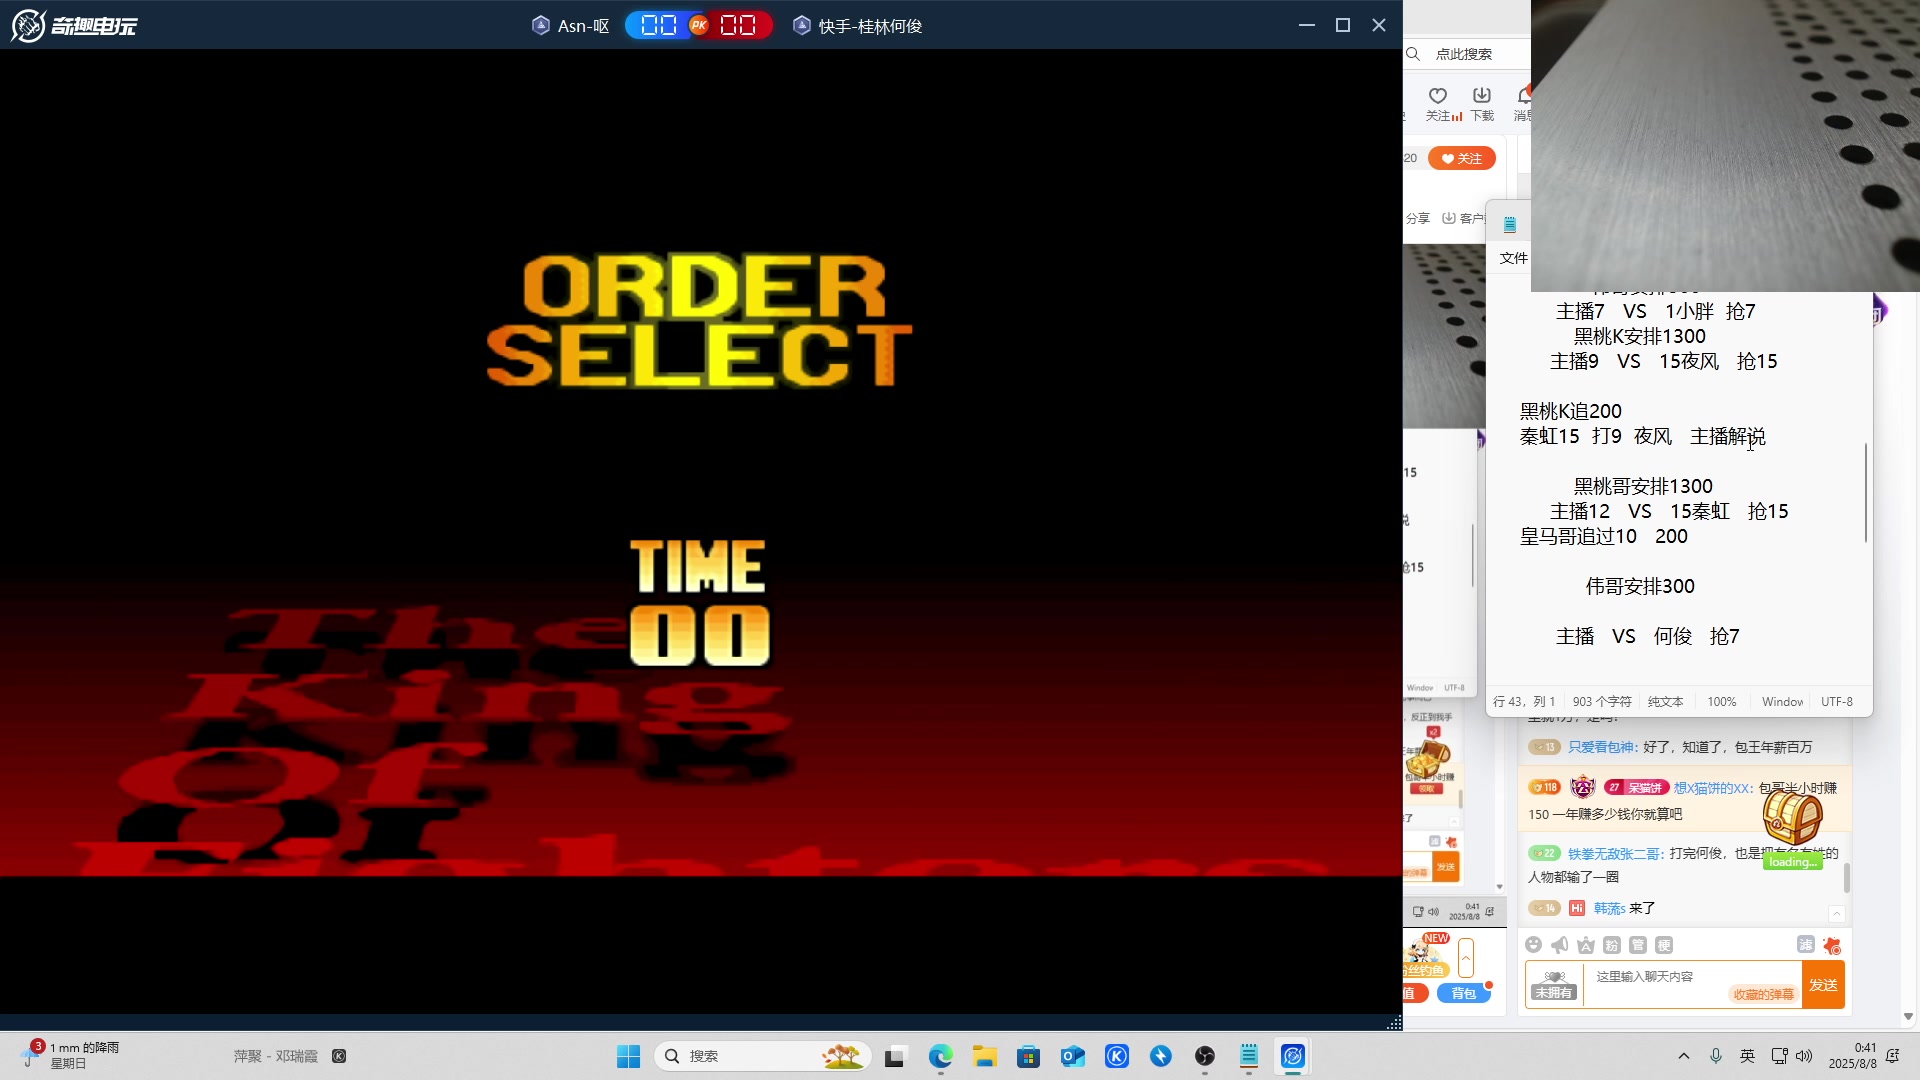Open the 下载 download icon in Kuaishou
This screenshot has width=1920, height=1080.
click(1482, 103)
